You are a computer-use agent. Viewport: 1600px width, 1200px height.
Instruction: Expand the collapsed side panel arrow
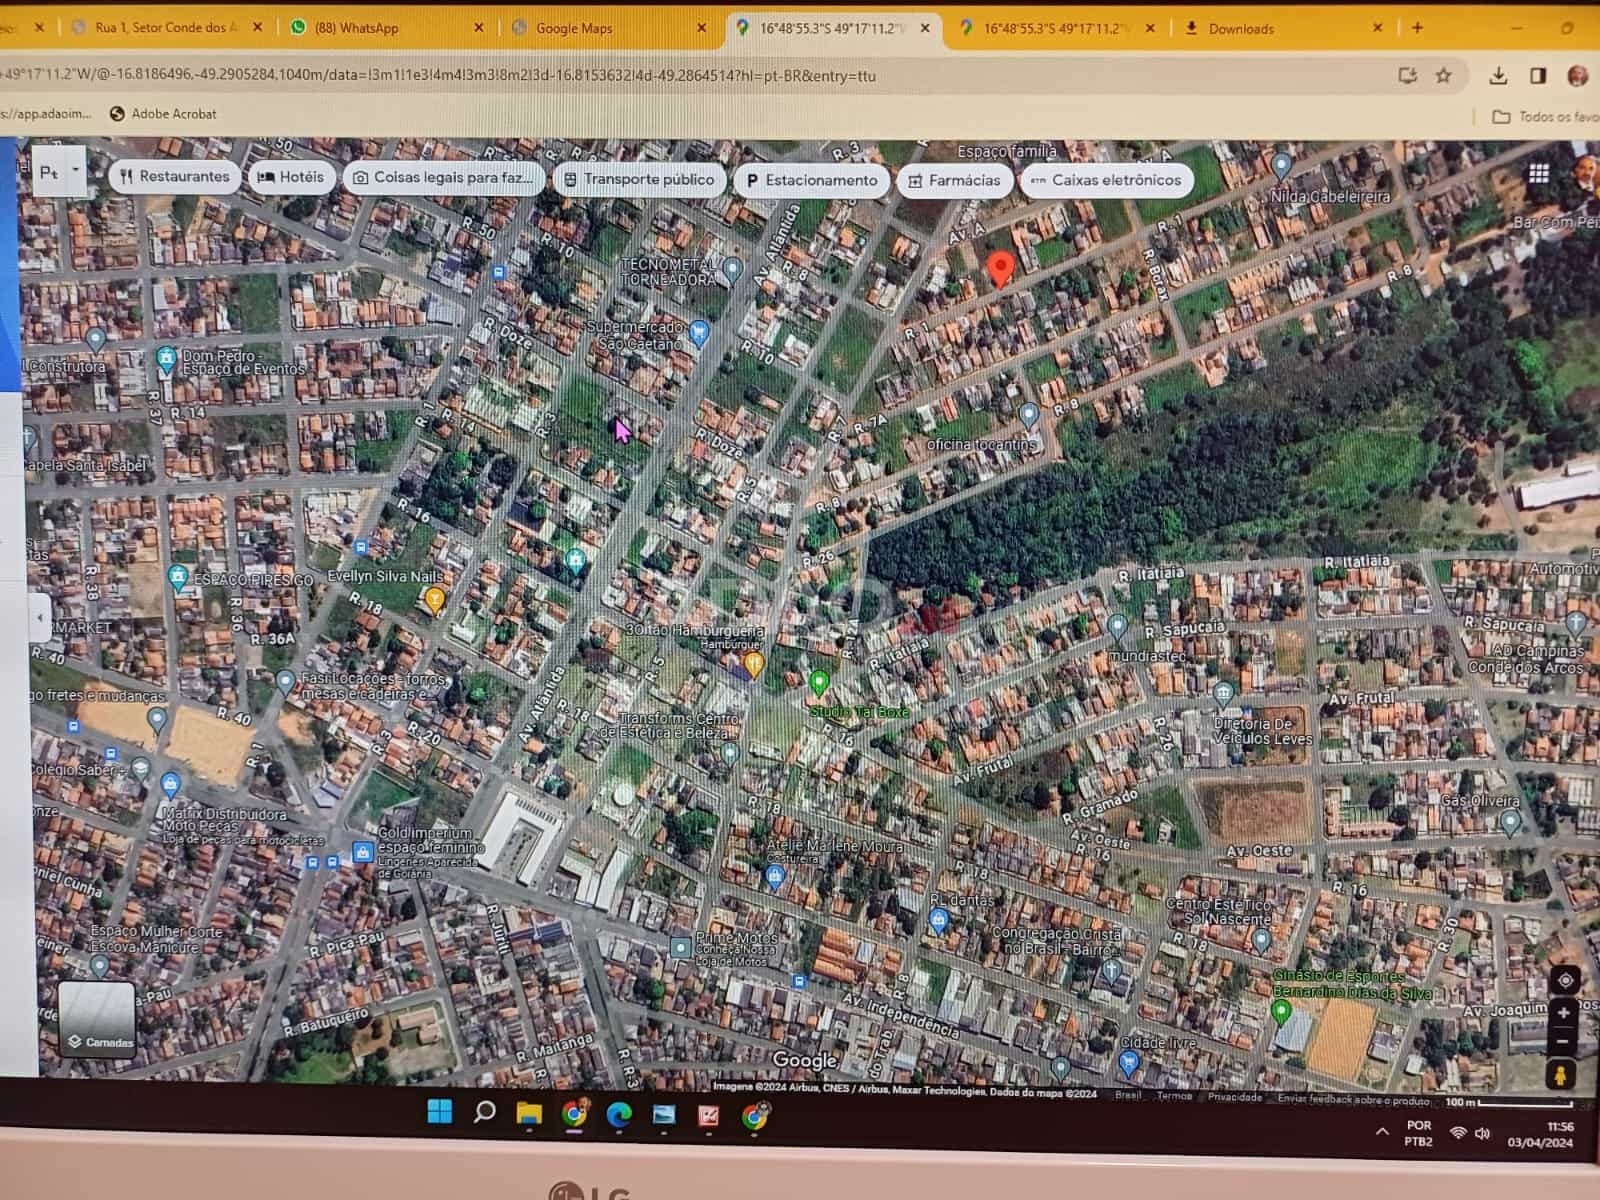tap(39, 617)
